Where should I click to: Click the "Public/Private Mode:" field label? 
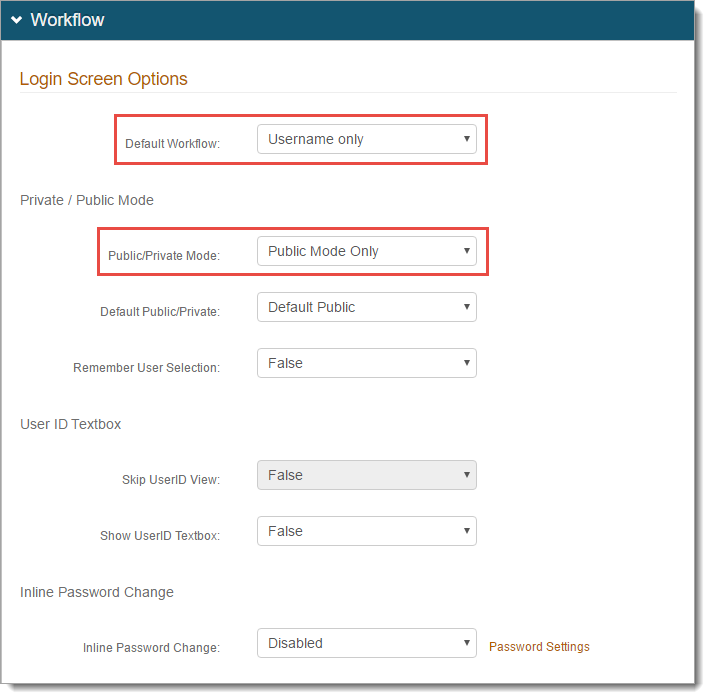[x=164, y=256]
